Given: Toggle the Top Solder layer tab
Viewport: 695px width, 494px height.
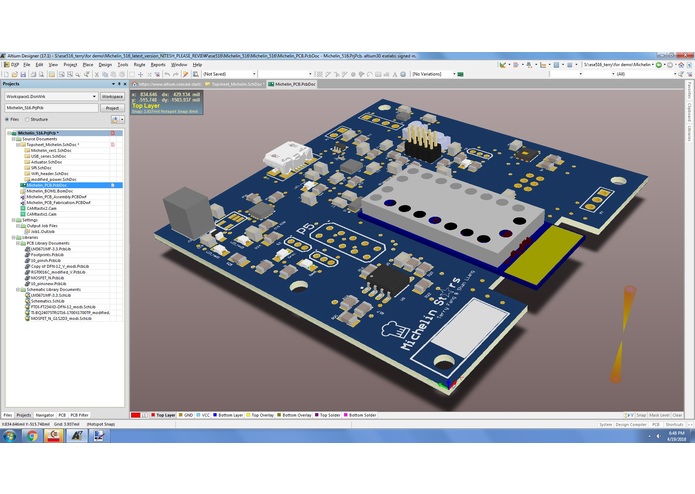Looking at the screenshot, I should coord(328,415).
